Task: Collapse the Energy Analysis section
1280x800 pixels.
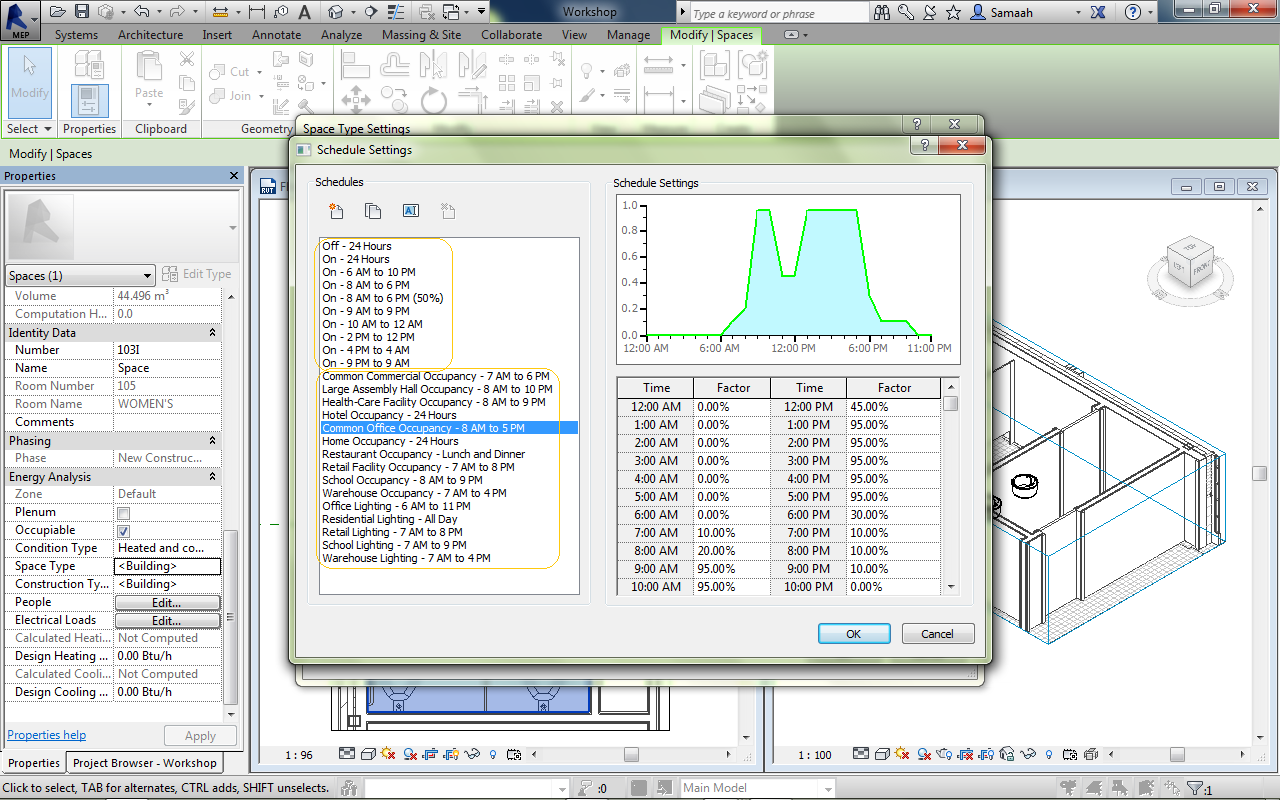Action: pyautogui.click(x=212, y=477)
